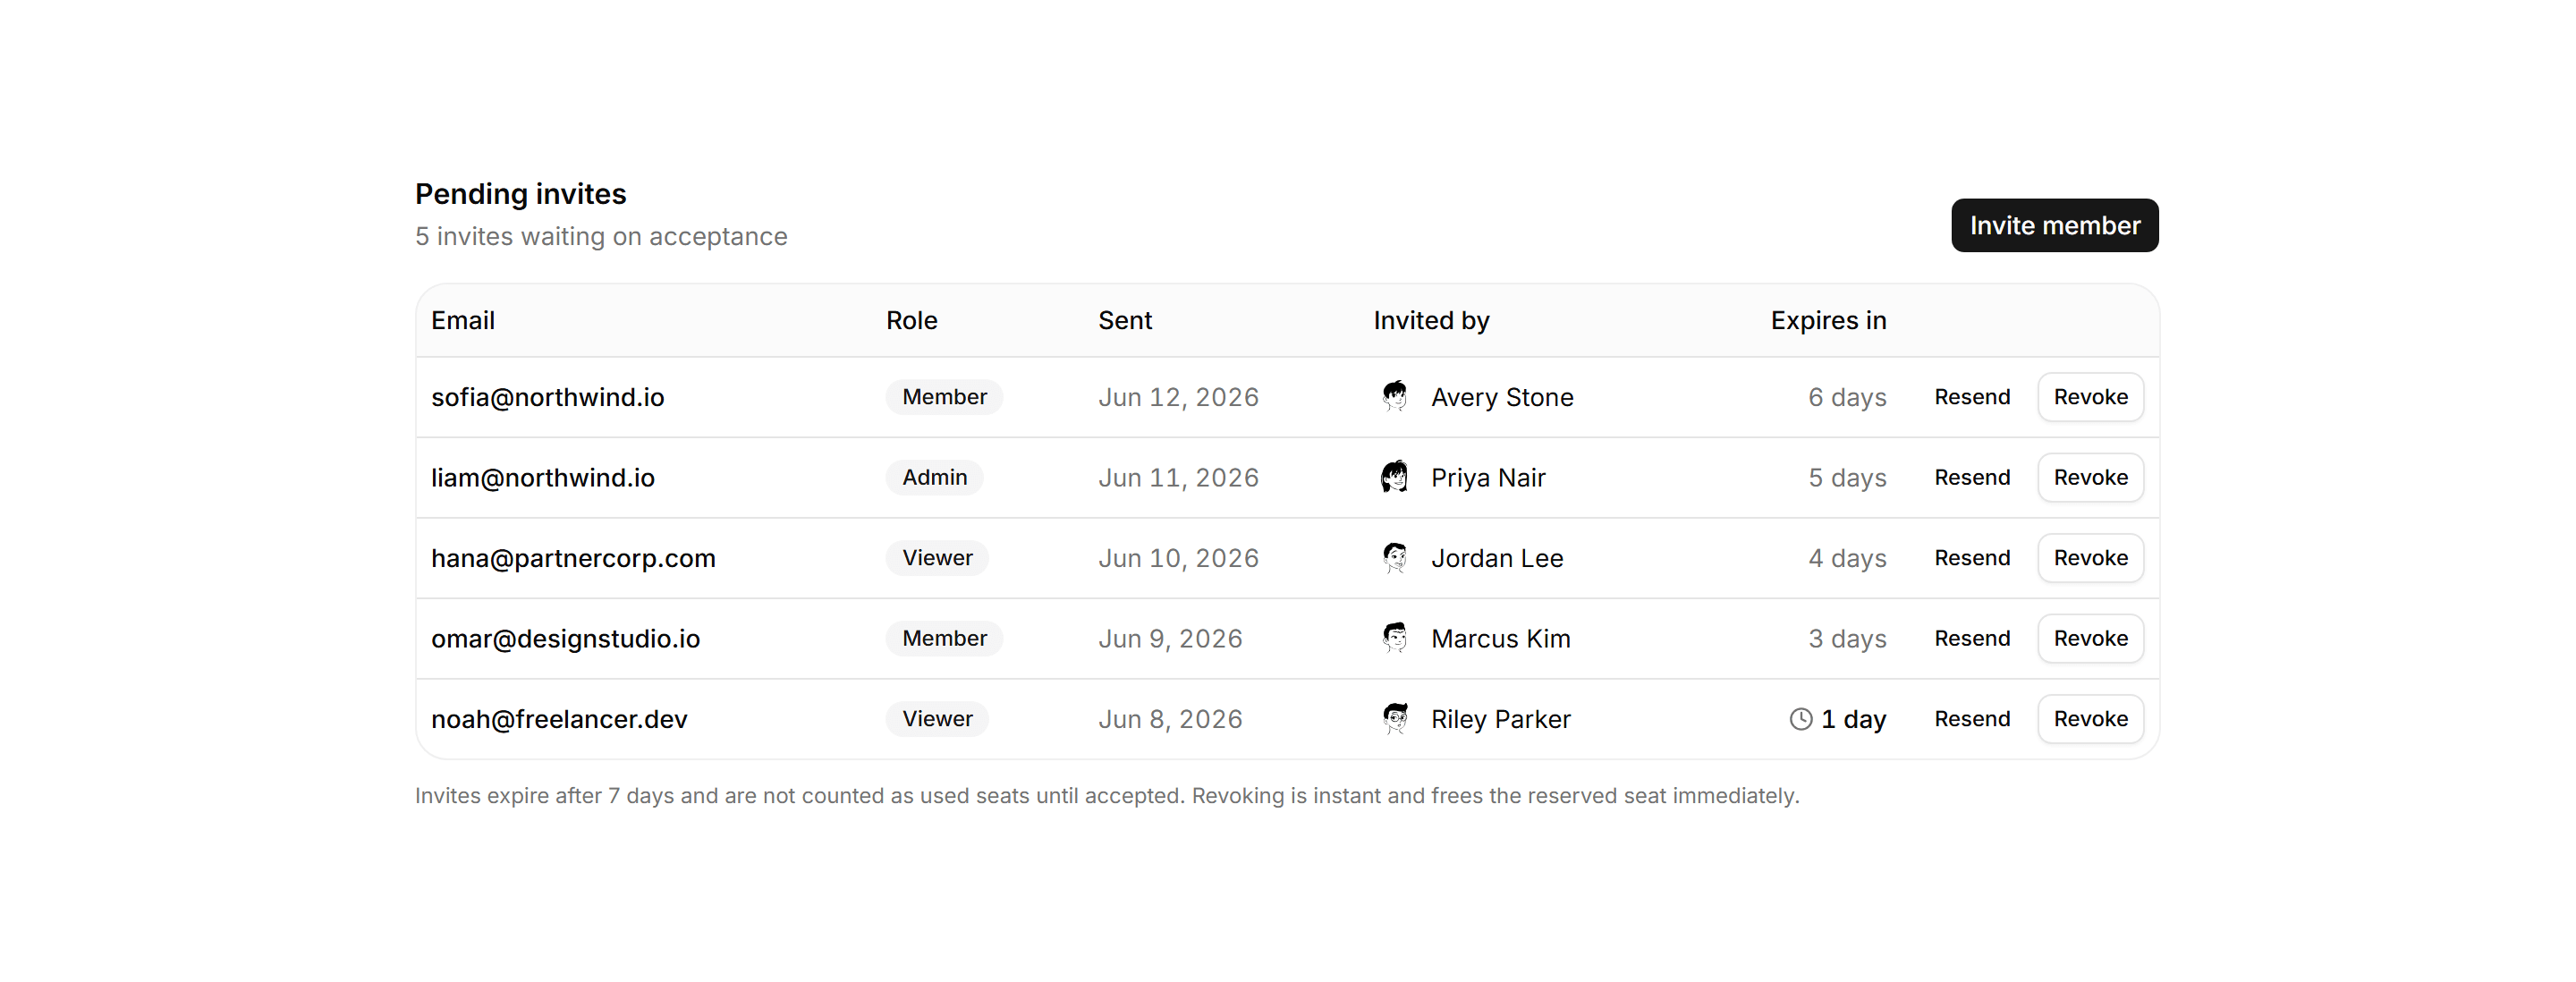Click the Jun 12, 2026 sent date
Viewport: 2576px width, 982px height.
point(1178,397)
